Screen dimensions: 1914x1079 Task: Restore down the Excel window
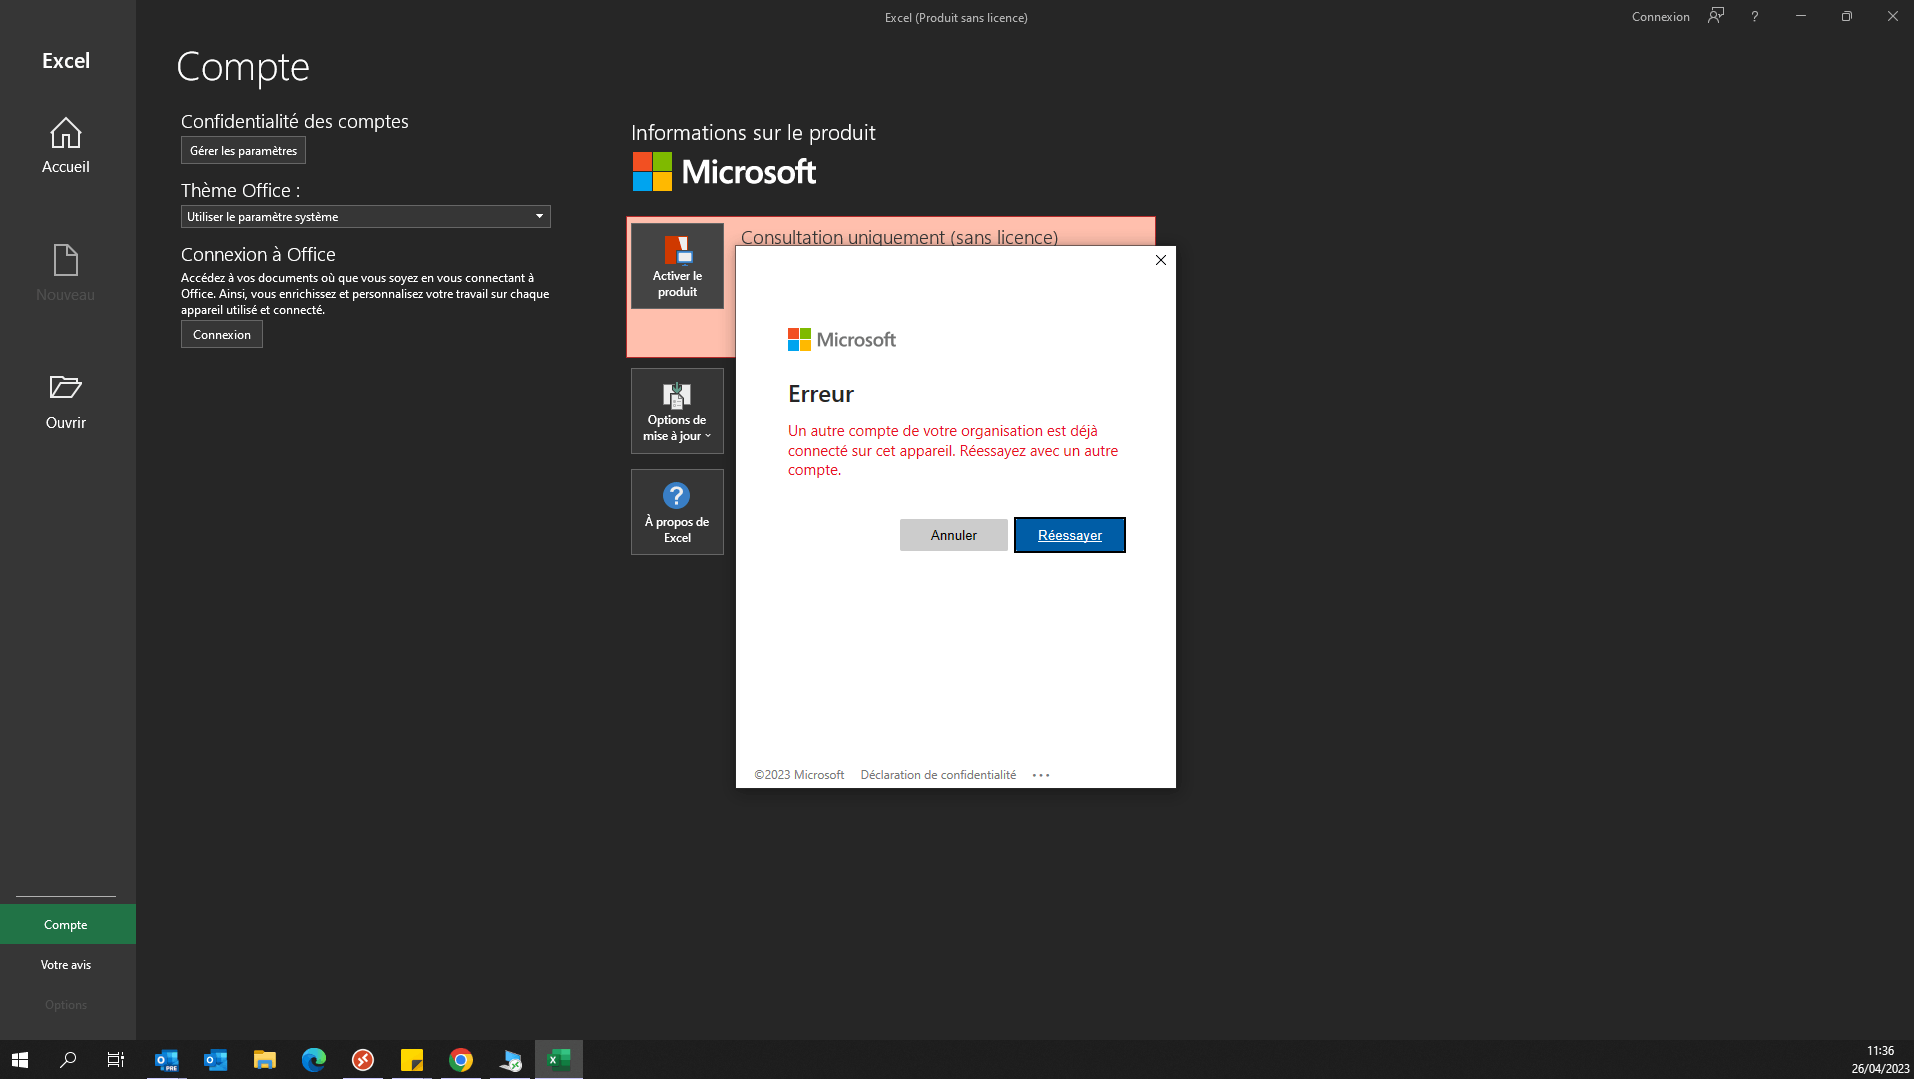(x=1847, y=16)
